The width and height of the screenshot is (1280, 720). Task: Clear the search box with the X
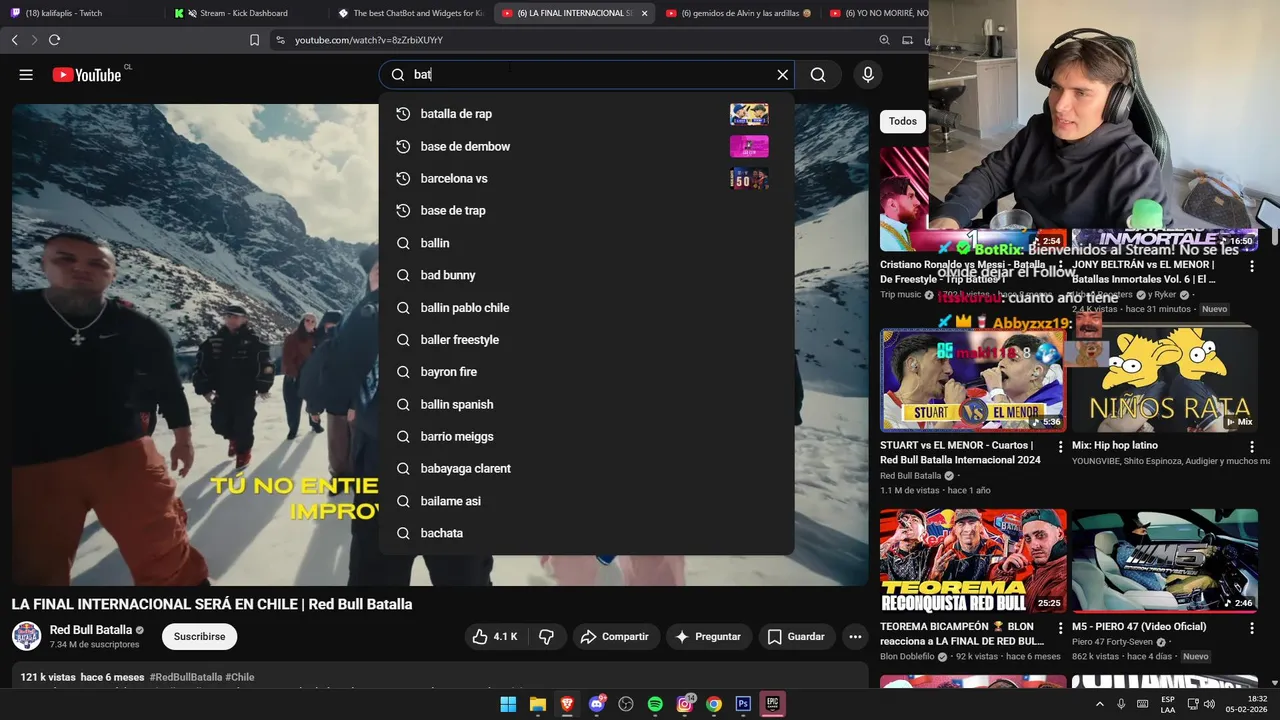(x=783, y=75)
